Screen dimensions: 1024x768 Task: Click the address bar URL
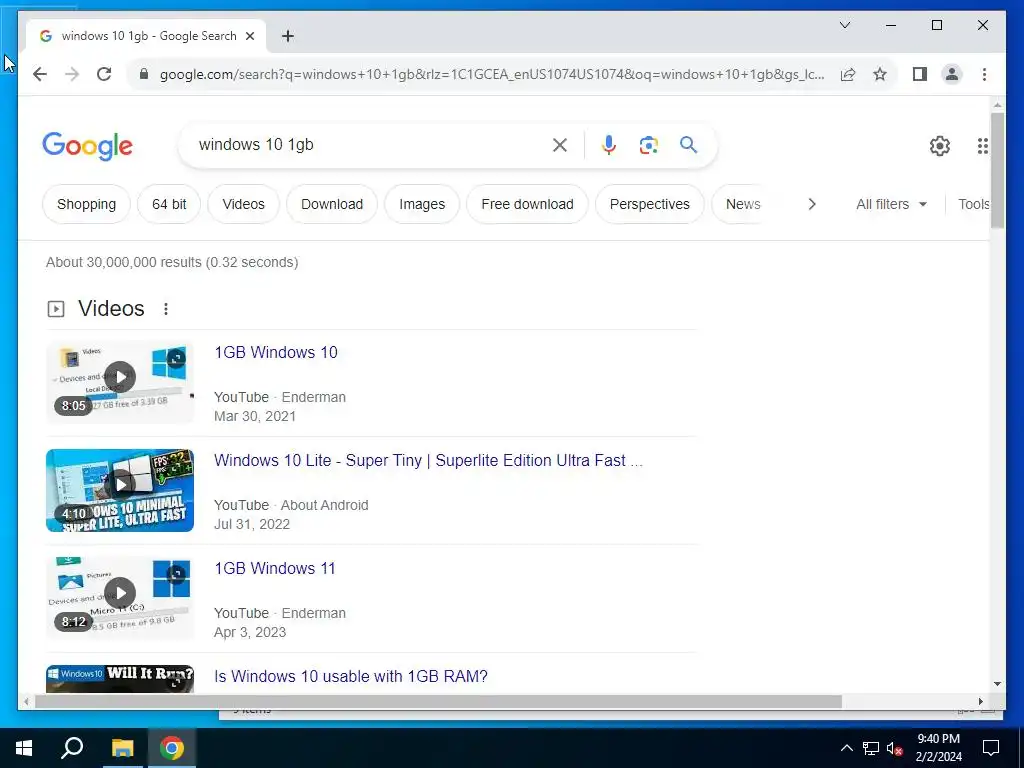pos(492,74)
